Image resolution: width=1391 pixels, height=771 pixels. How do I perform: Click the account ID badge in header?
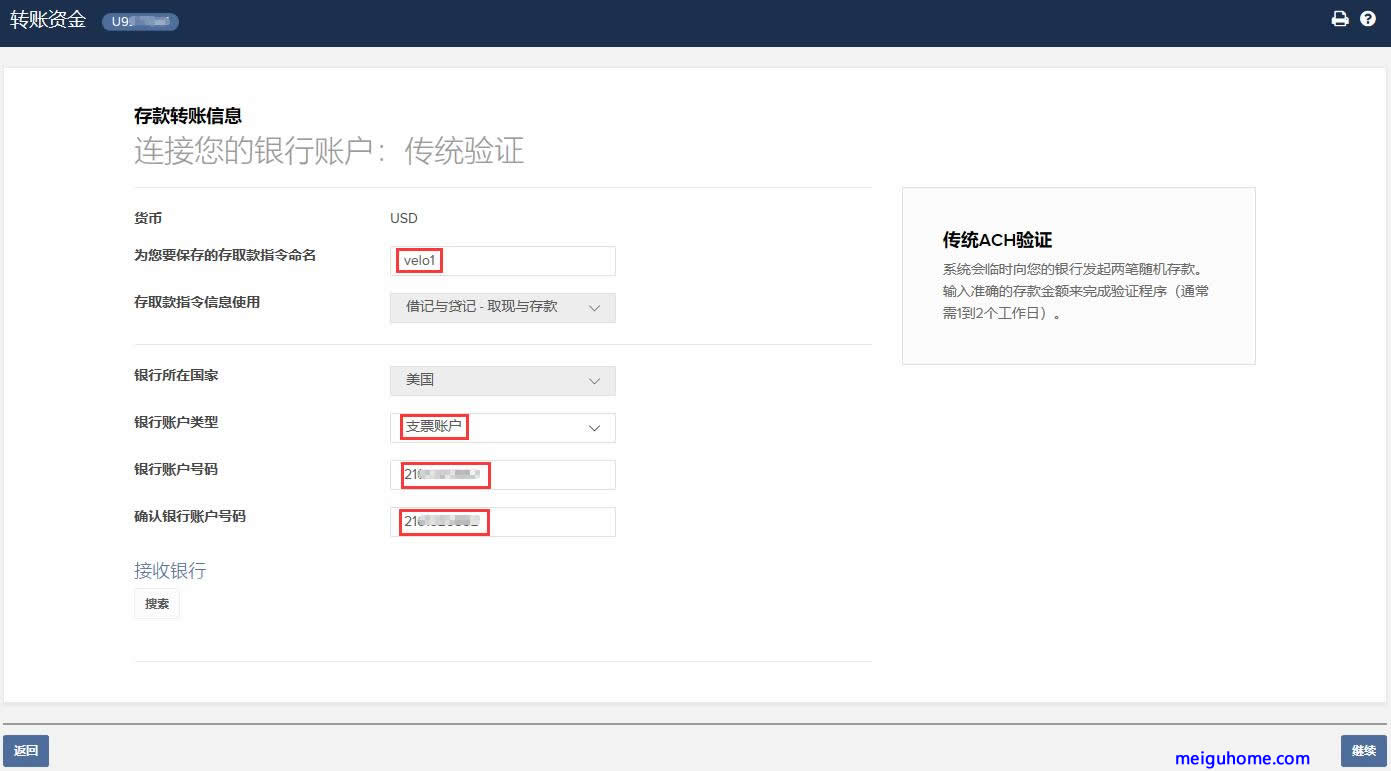pos(140,21)
